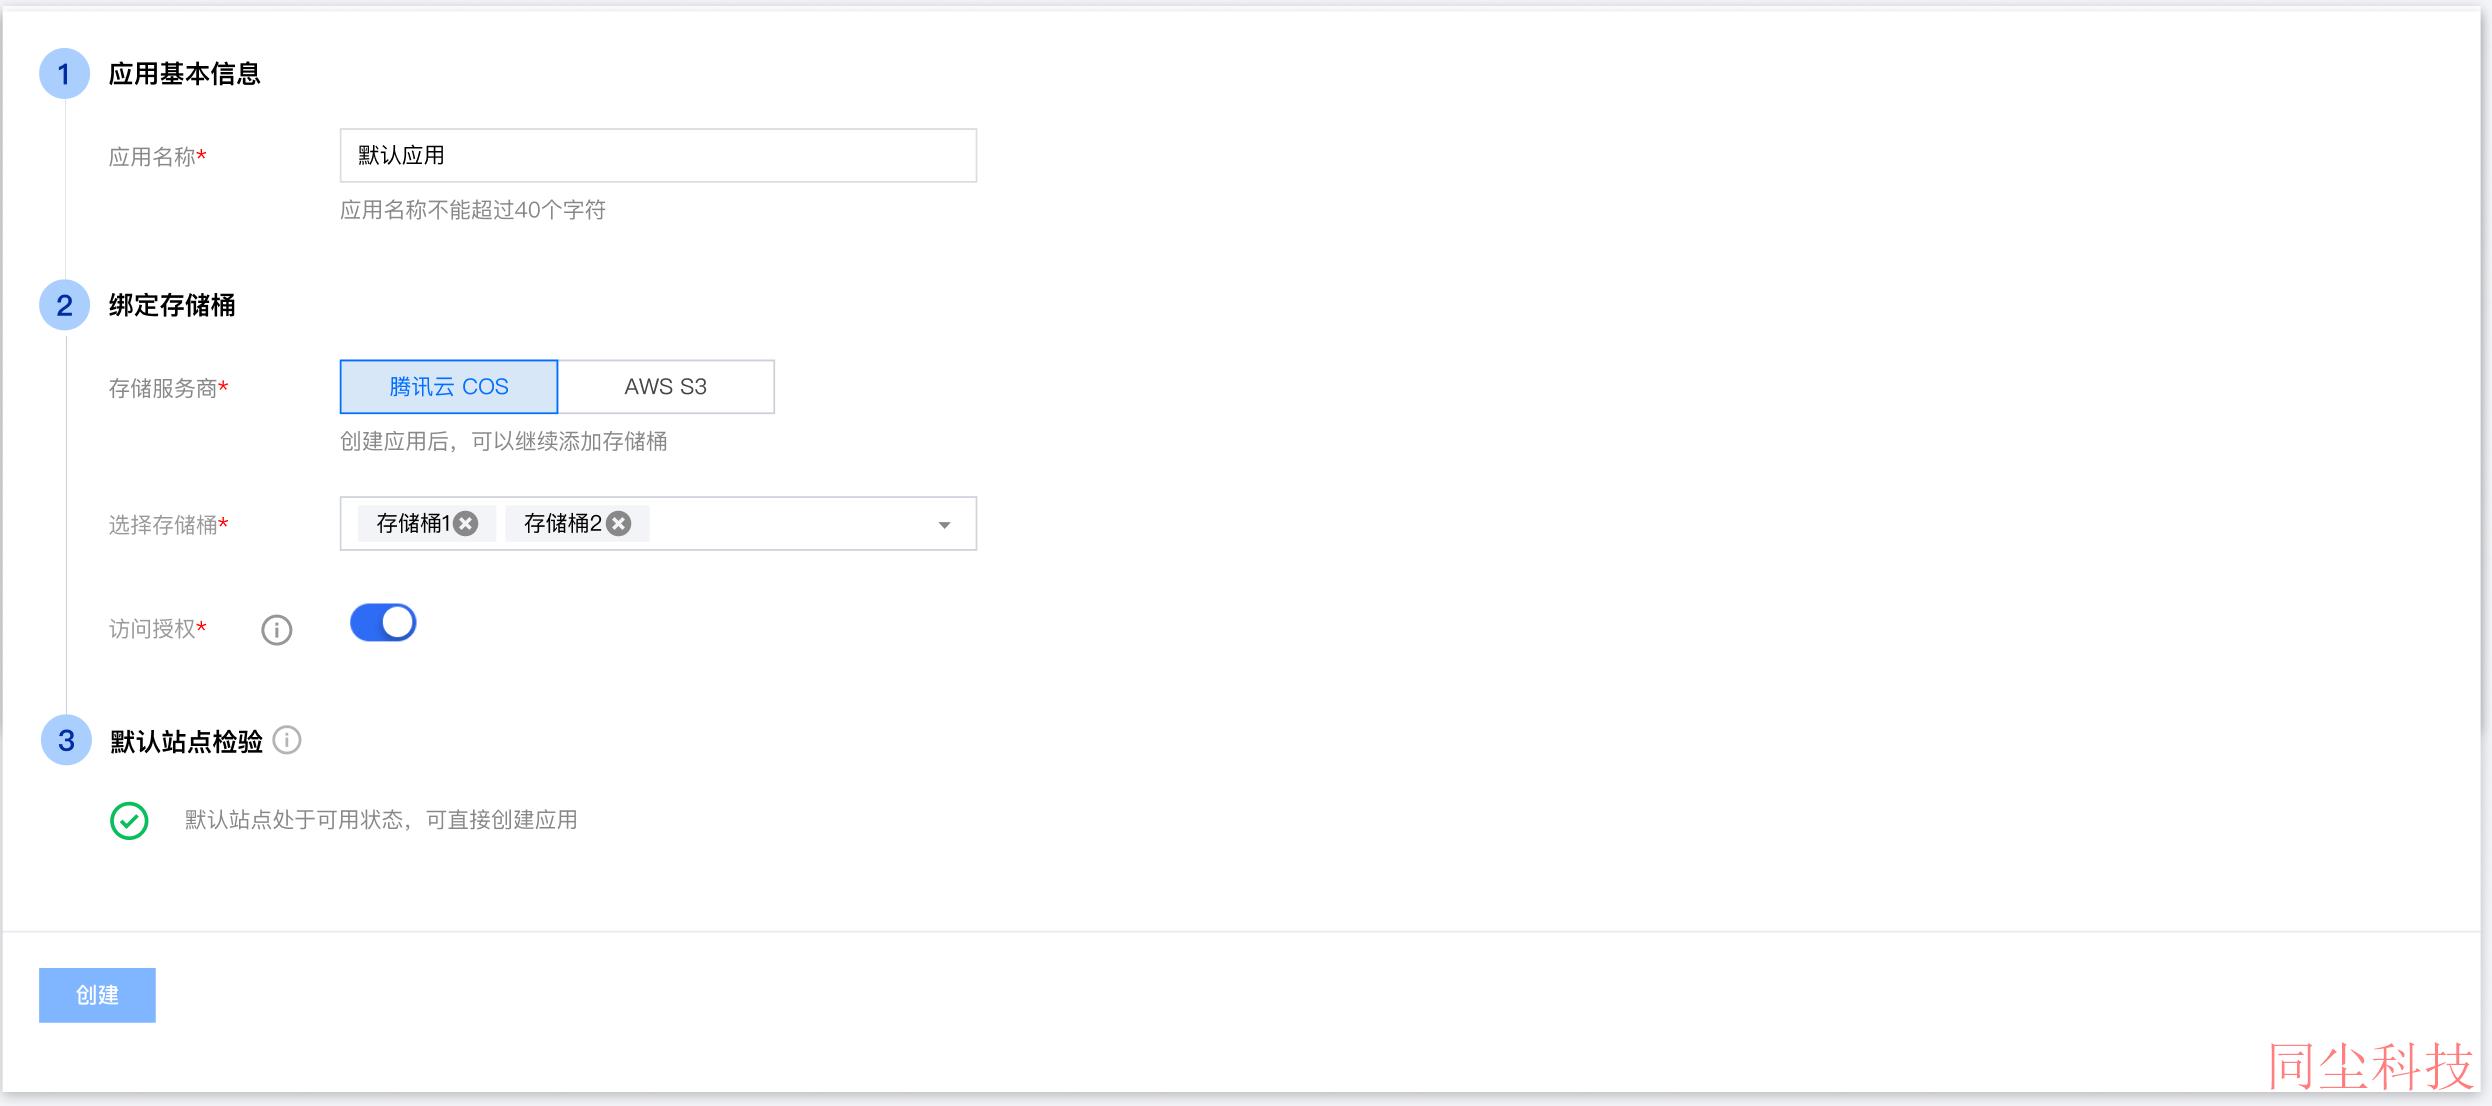Toggle the 访问授权 switch off

tap(383, 623)
